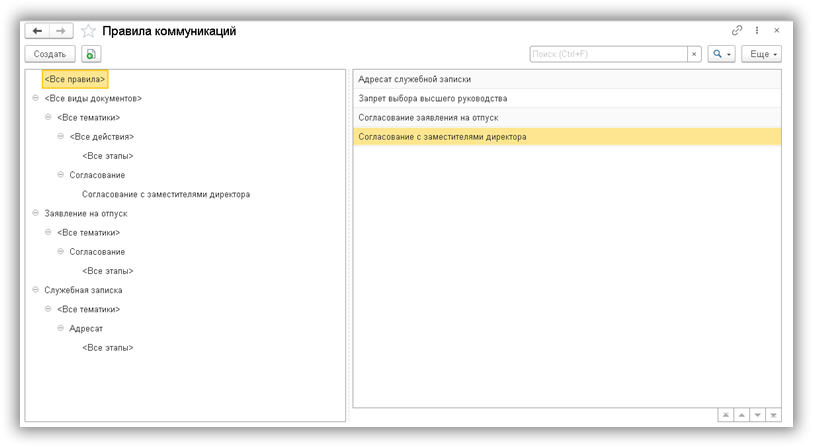Click into the Поиск search field
Viewport: 813px width, 447px height.
(x=607, y=54)
